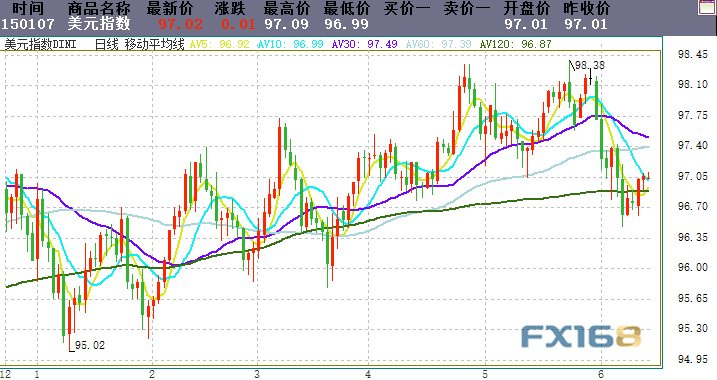Click the 日线 period label
Viewport: 717px width, 380px height.
coord(107,44)
